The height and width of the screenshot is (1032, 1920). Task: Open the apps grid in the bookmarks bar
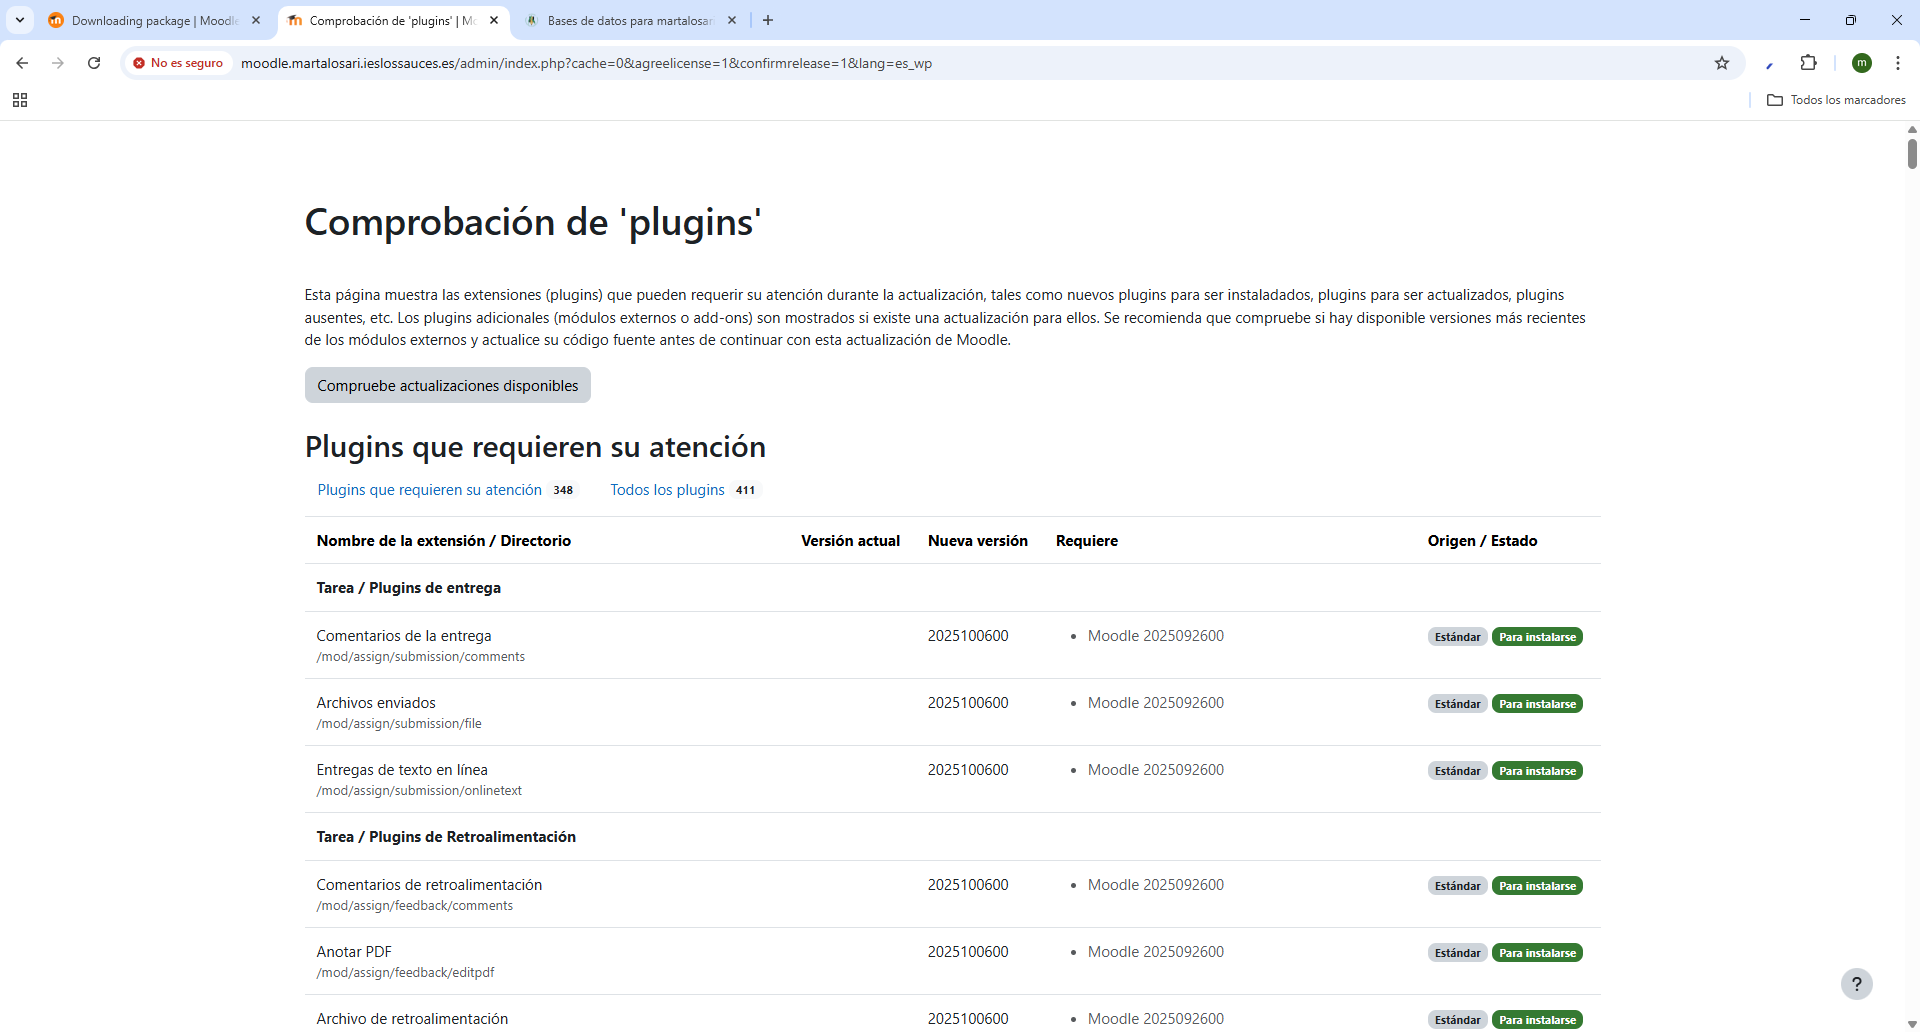[20, 100]
